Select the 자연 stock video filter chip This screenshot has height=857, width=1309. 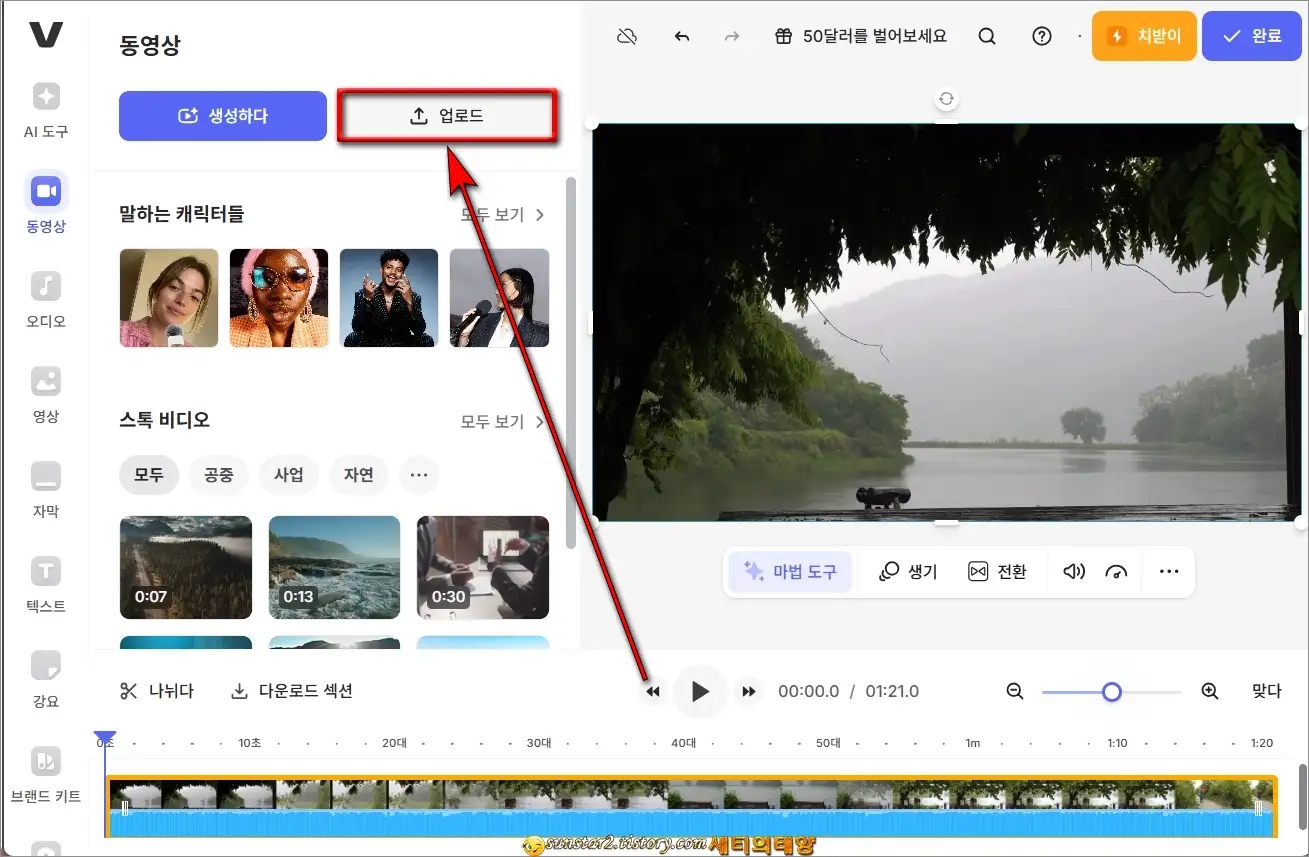(x=358, y=475)
